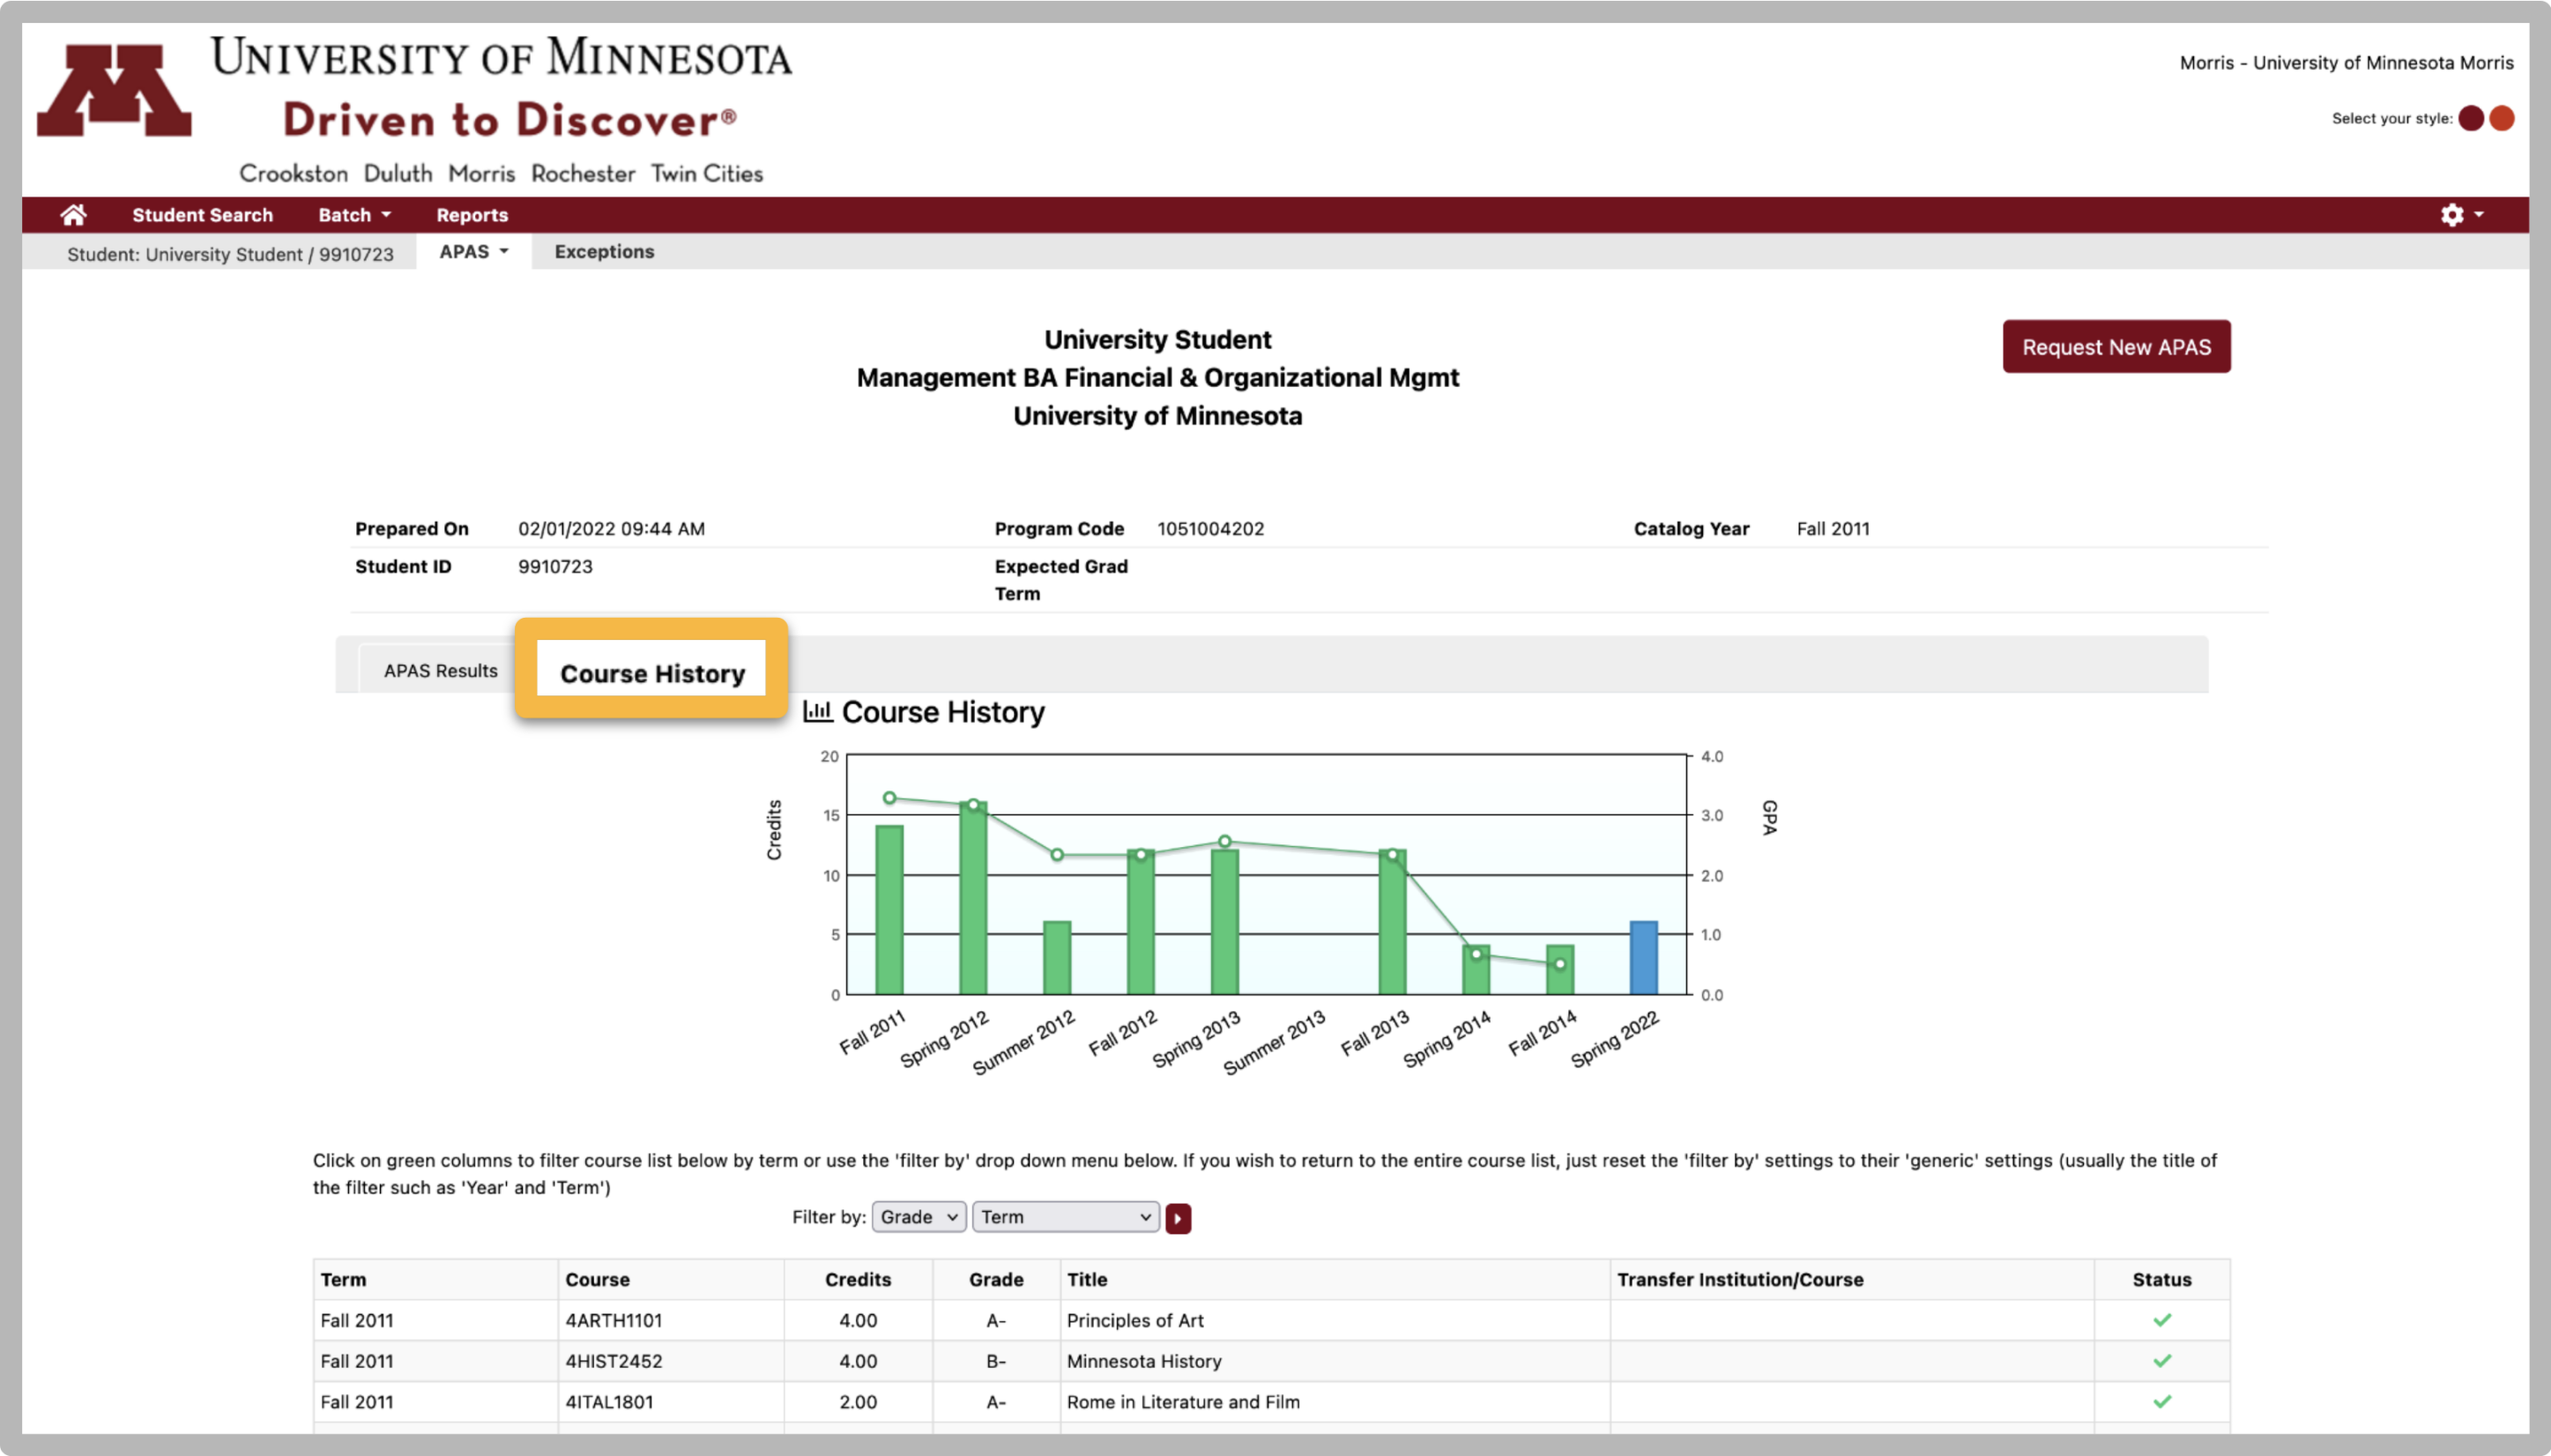
Task: Click Request New APAS button
Action: (2116, 347)
